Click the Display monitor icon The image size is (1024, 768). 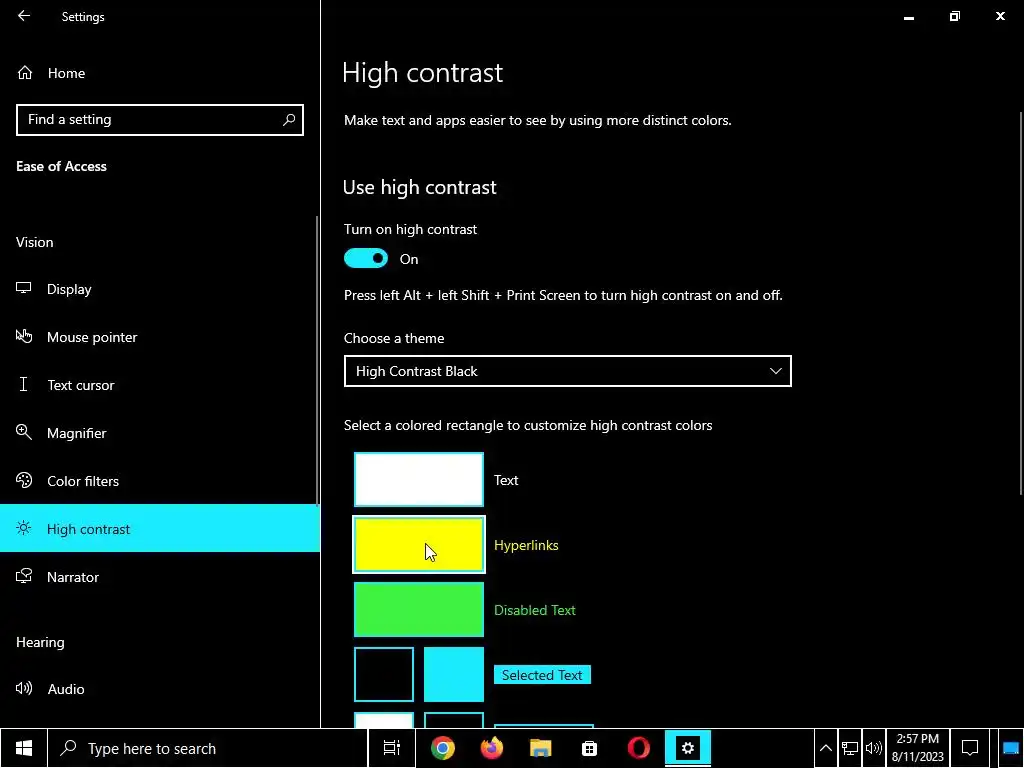click(x=24, y=288)
